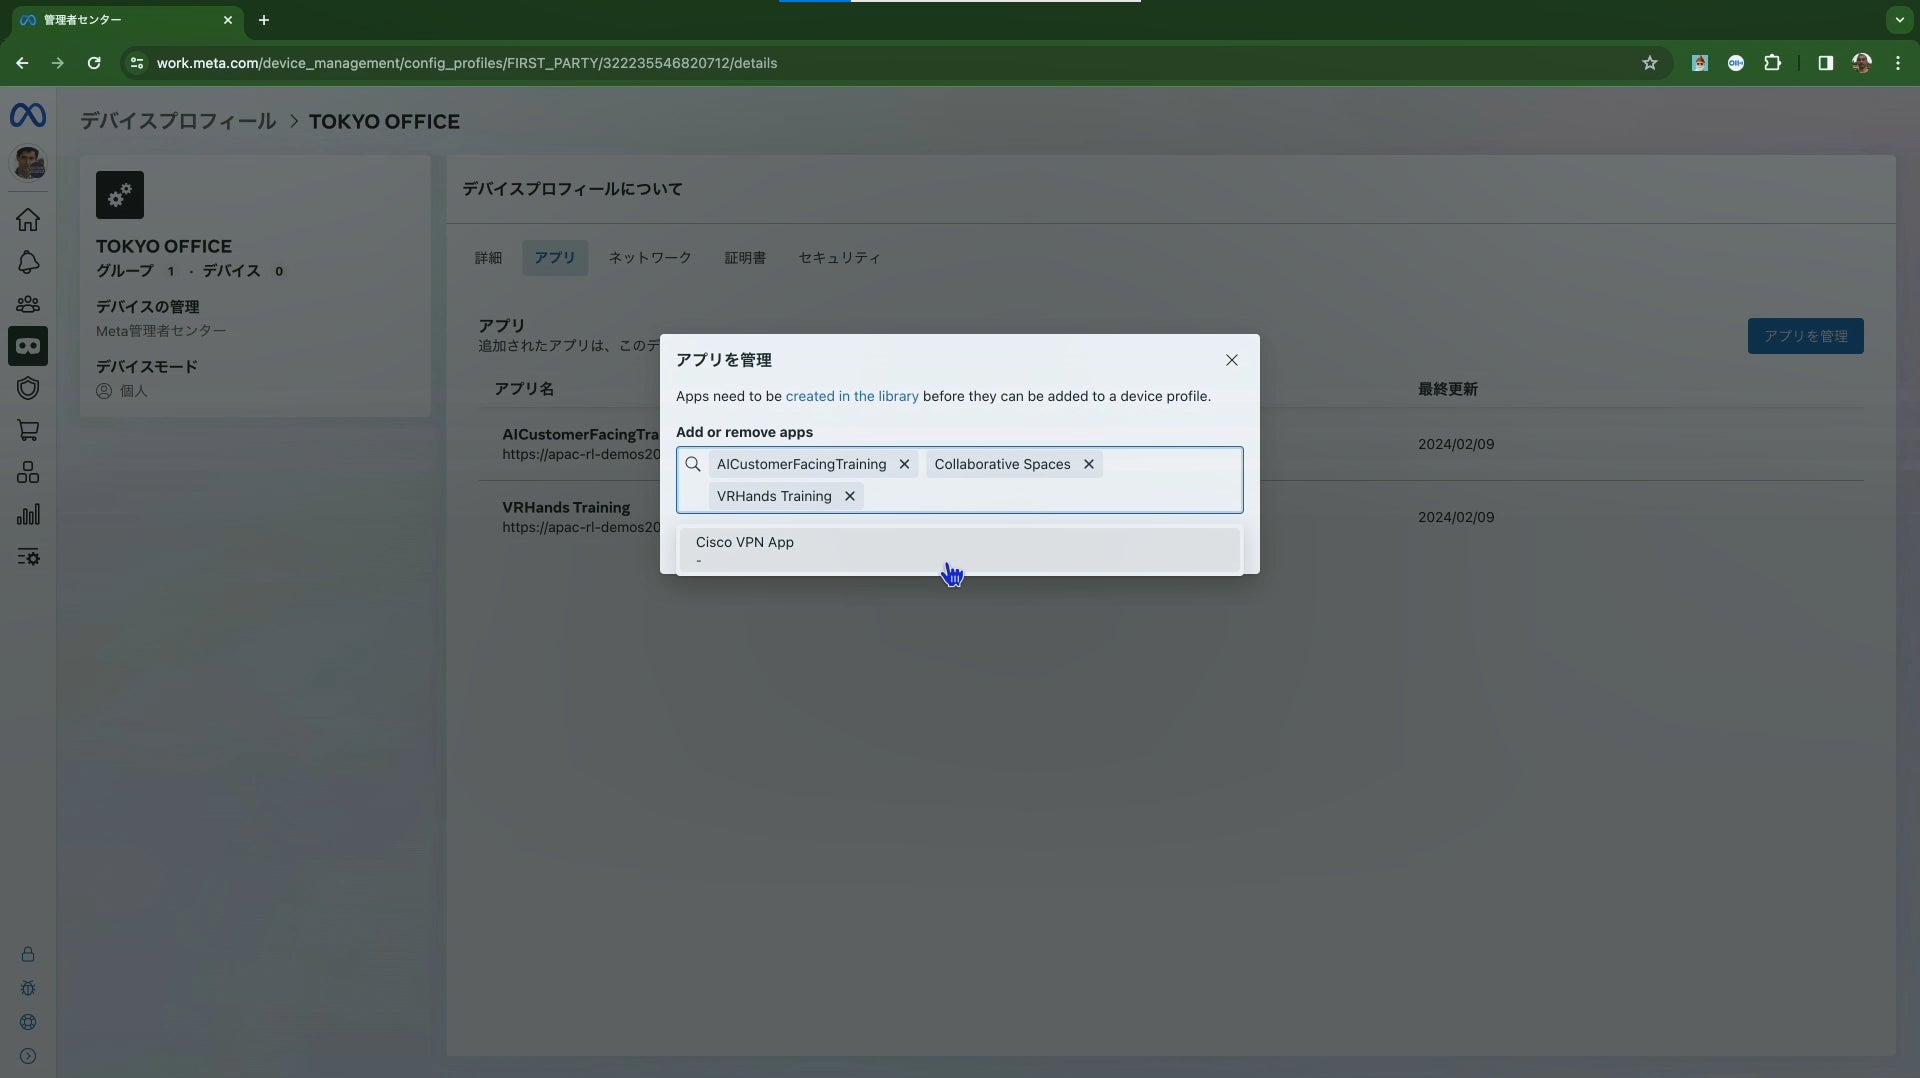Select the アプリ名 column header
Viewport: 1920px width, 1078px height.
click(524, 389)
